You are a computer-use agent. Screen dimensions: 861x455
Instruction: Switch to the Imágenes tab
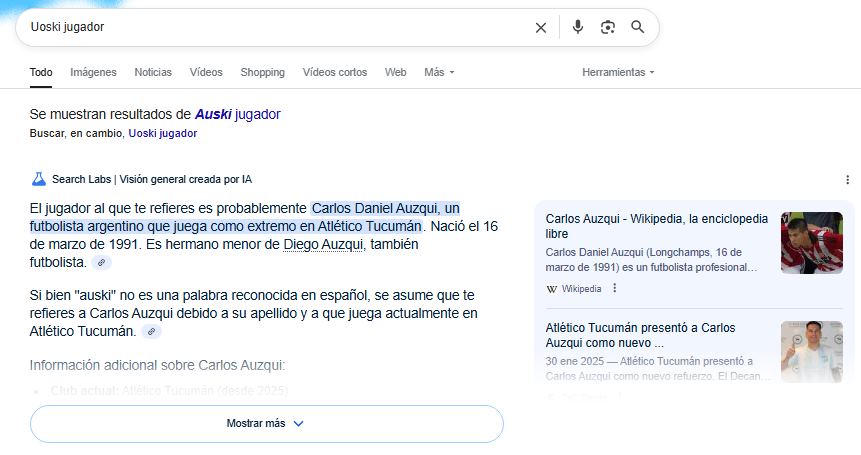tap(93, 72)
